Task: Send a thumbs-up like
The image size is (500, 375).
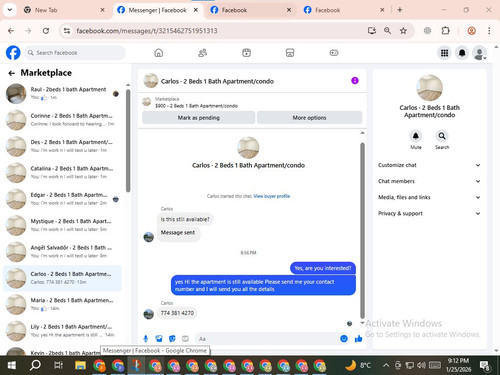Action: coord(358,339)
